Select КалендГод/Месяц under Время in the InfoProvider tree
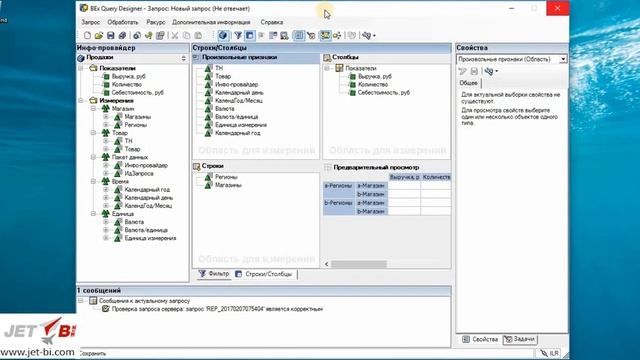Screen dimensions: 640x360 148,206
